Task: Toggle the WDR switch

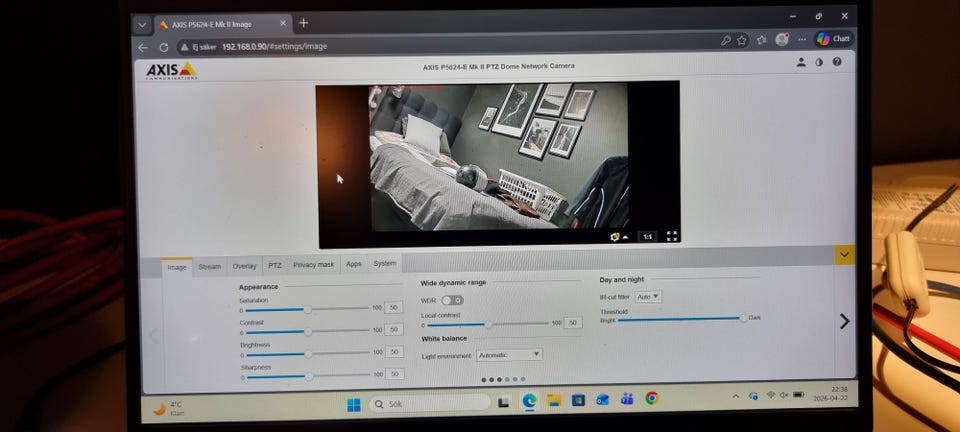Action: [x=452, y=300]
